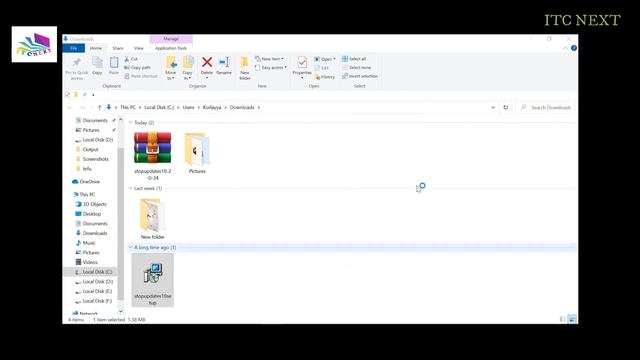Select Local Disk (E:) in navigation pane
Viewport: 640px width, 360px height.
pos(94,291)
